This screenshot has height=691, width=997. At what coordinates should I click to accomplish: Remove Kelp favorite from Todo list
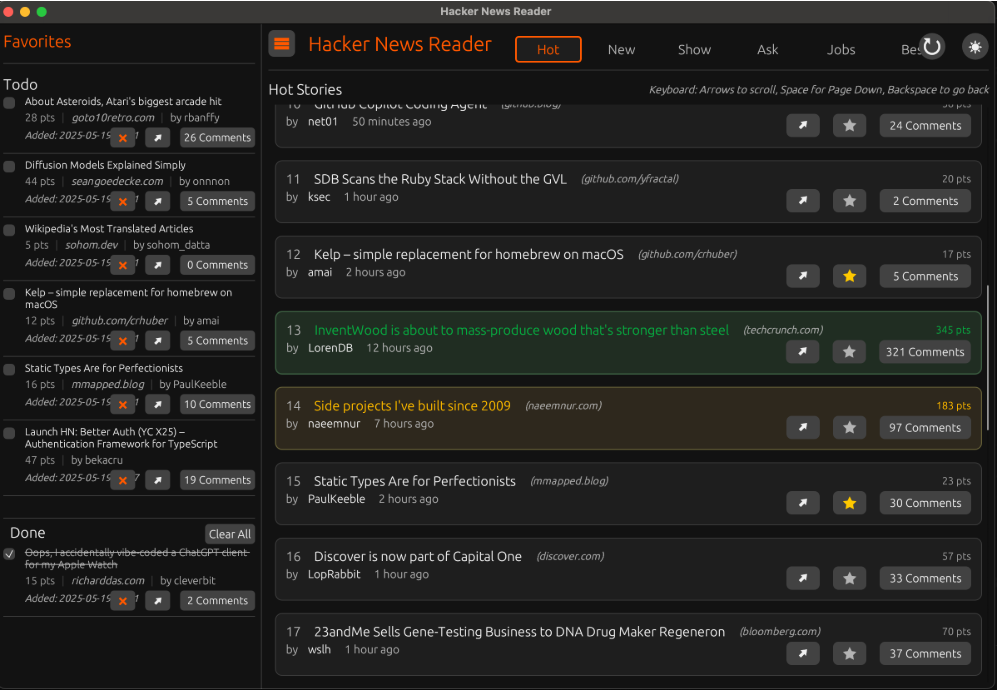click(x=123, y=341)
